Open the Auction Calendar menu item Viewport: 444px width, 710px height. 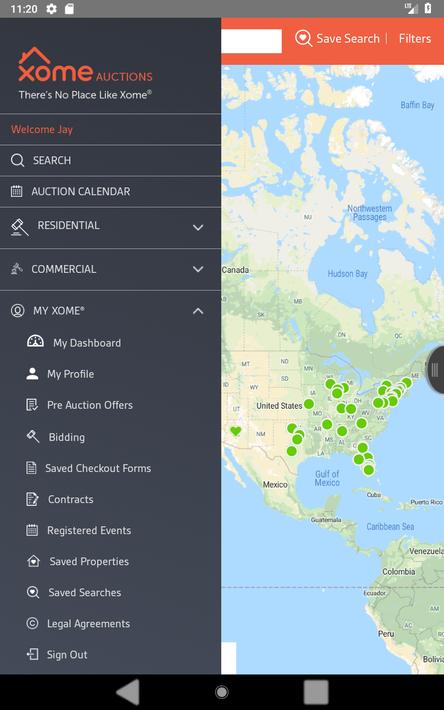[110, 192]
